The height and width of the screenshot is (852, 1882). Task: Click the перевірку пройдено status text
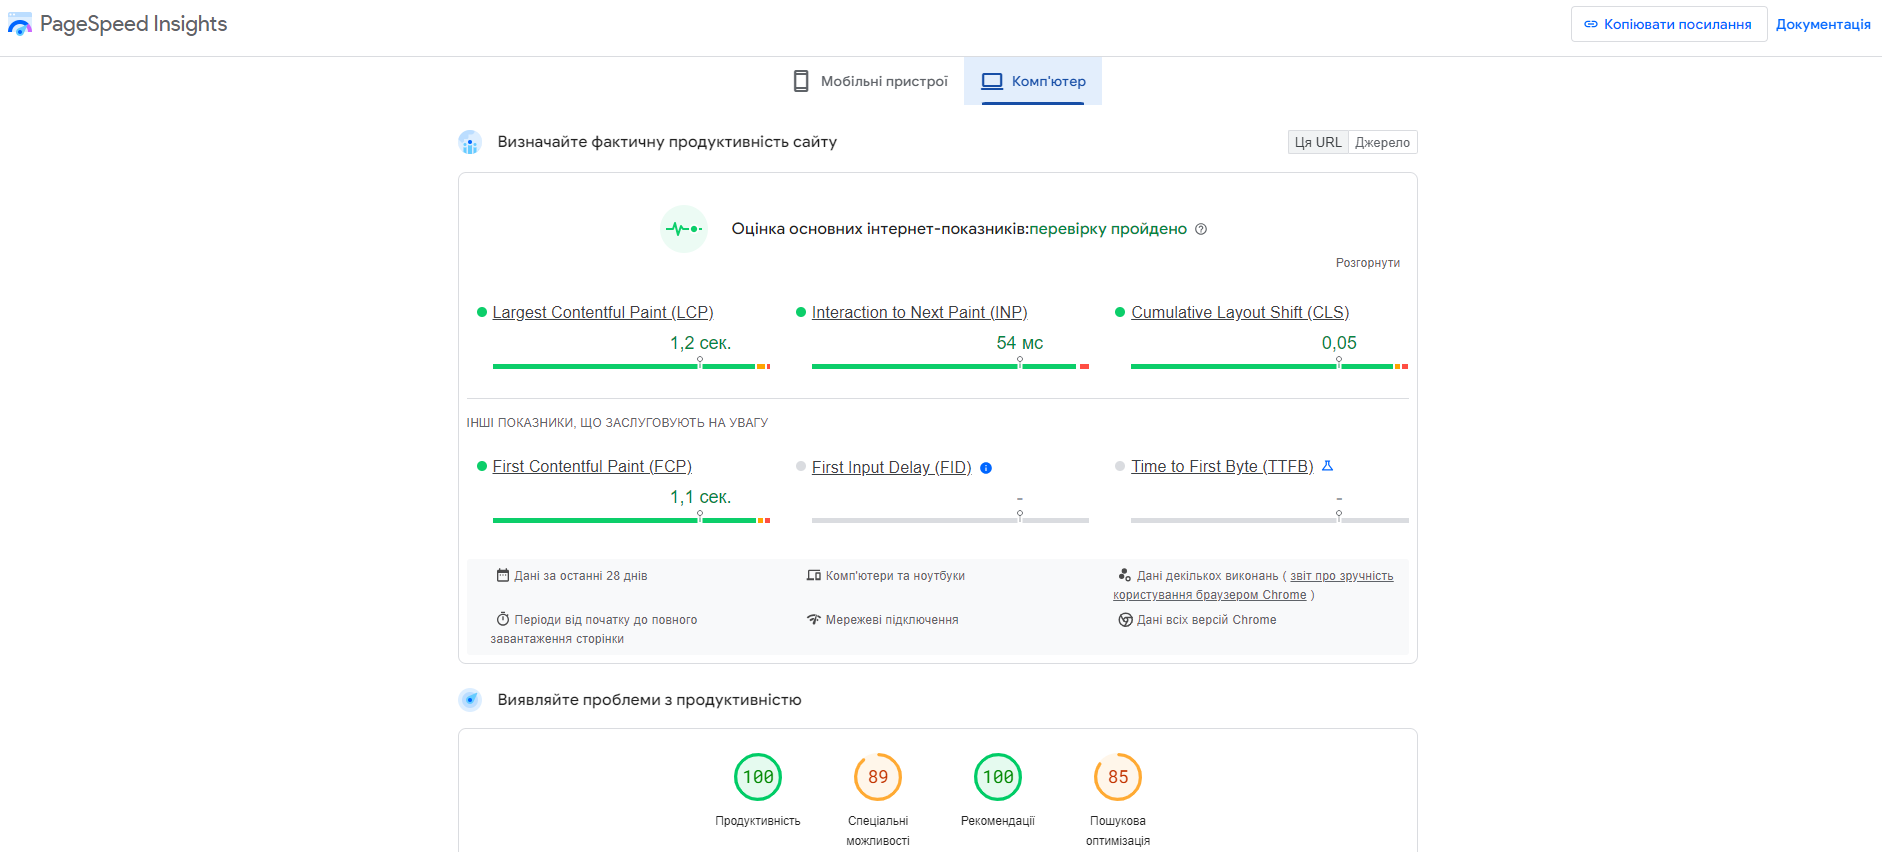1108,229
